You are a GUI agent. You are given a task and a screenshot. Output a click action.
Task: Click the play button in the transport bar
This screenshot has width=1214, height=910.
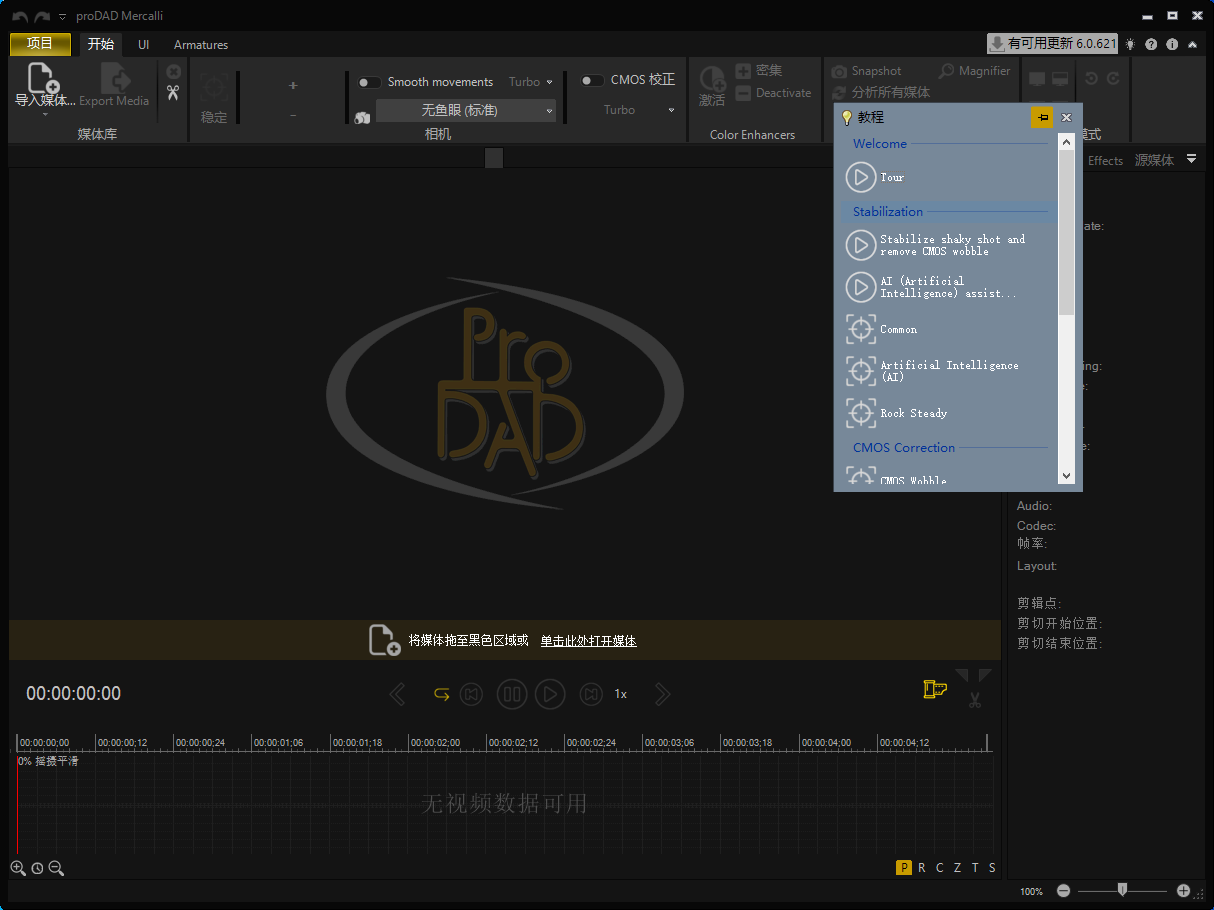(x=550, y=694)
